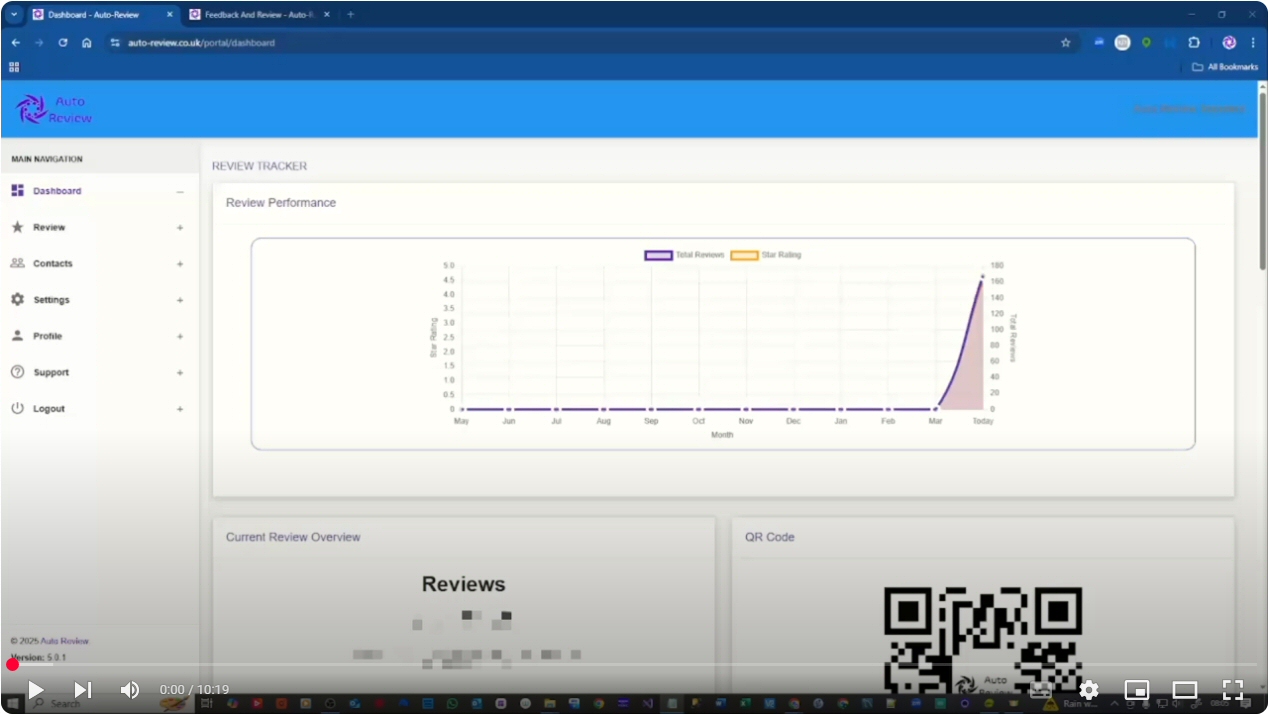Bookmark this page with star

click(x=1065, y=43)
